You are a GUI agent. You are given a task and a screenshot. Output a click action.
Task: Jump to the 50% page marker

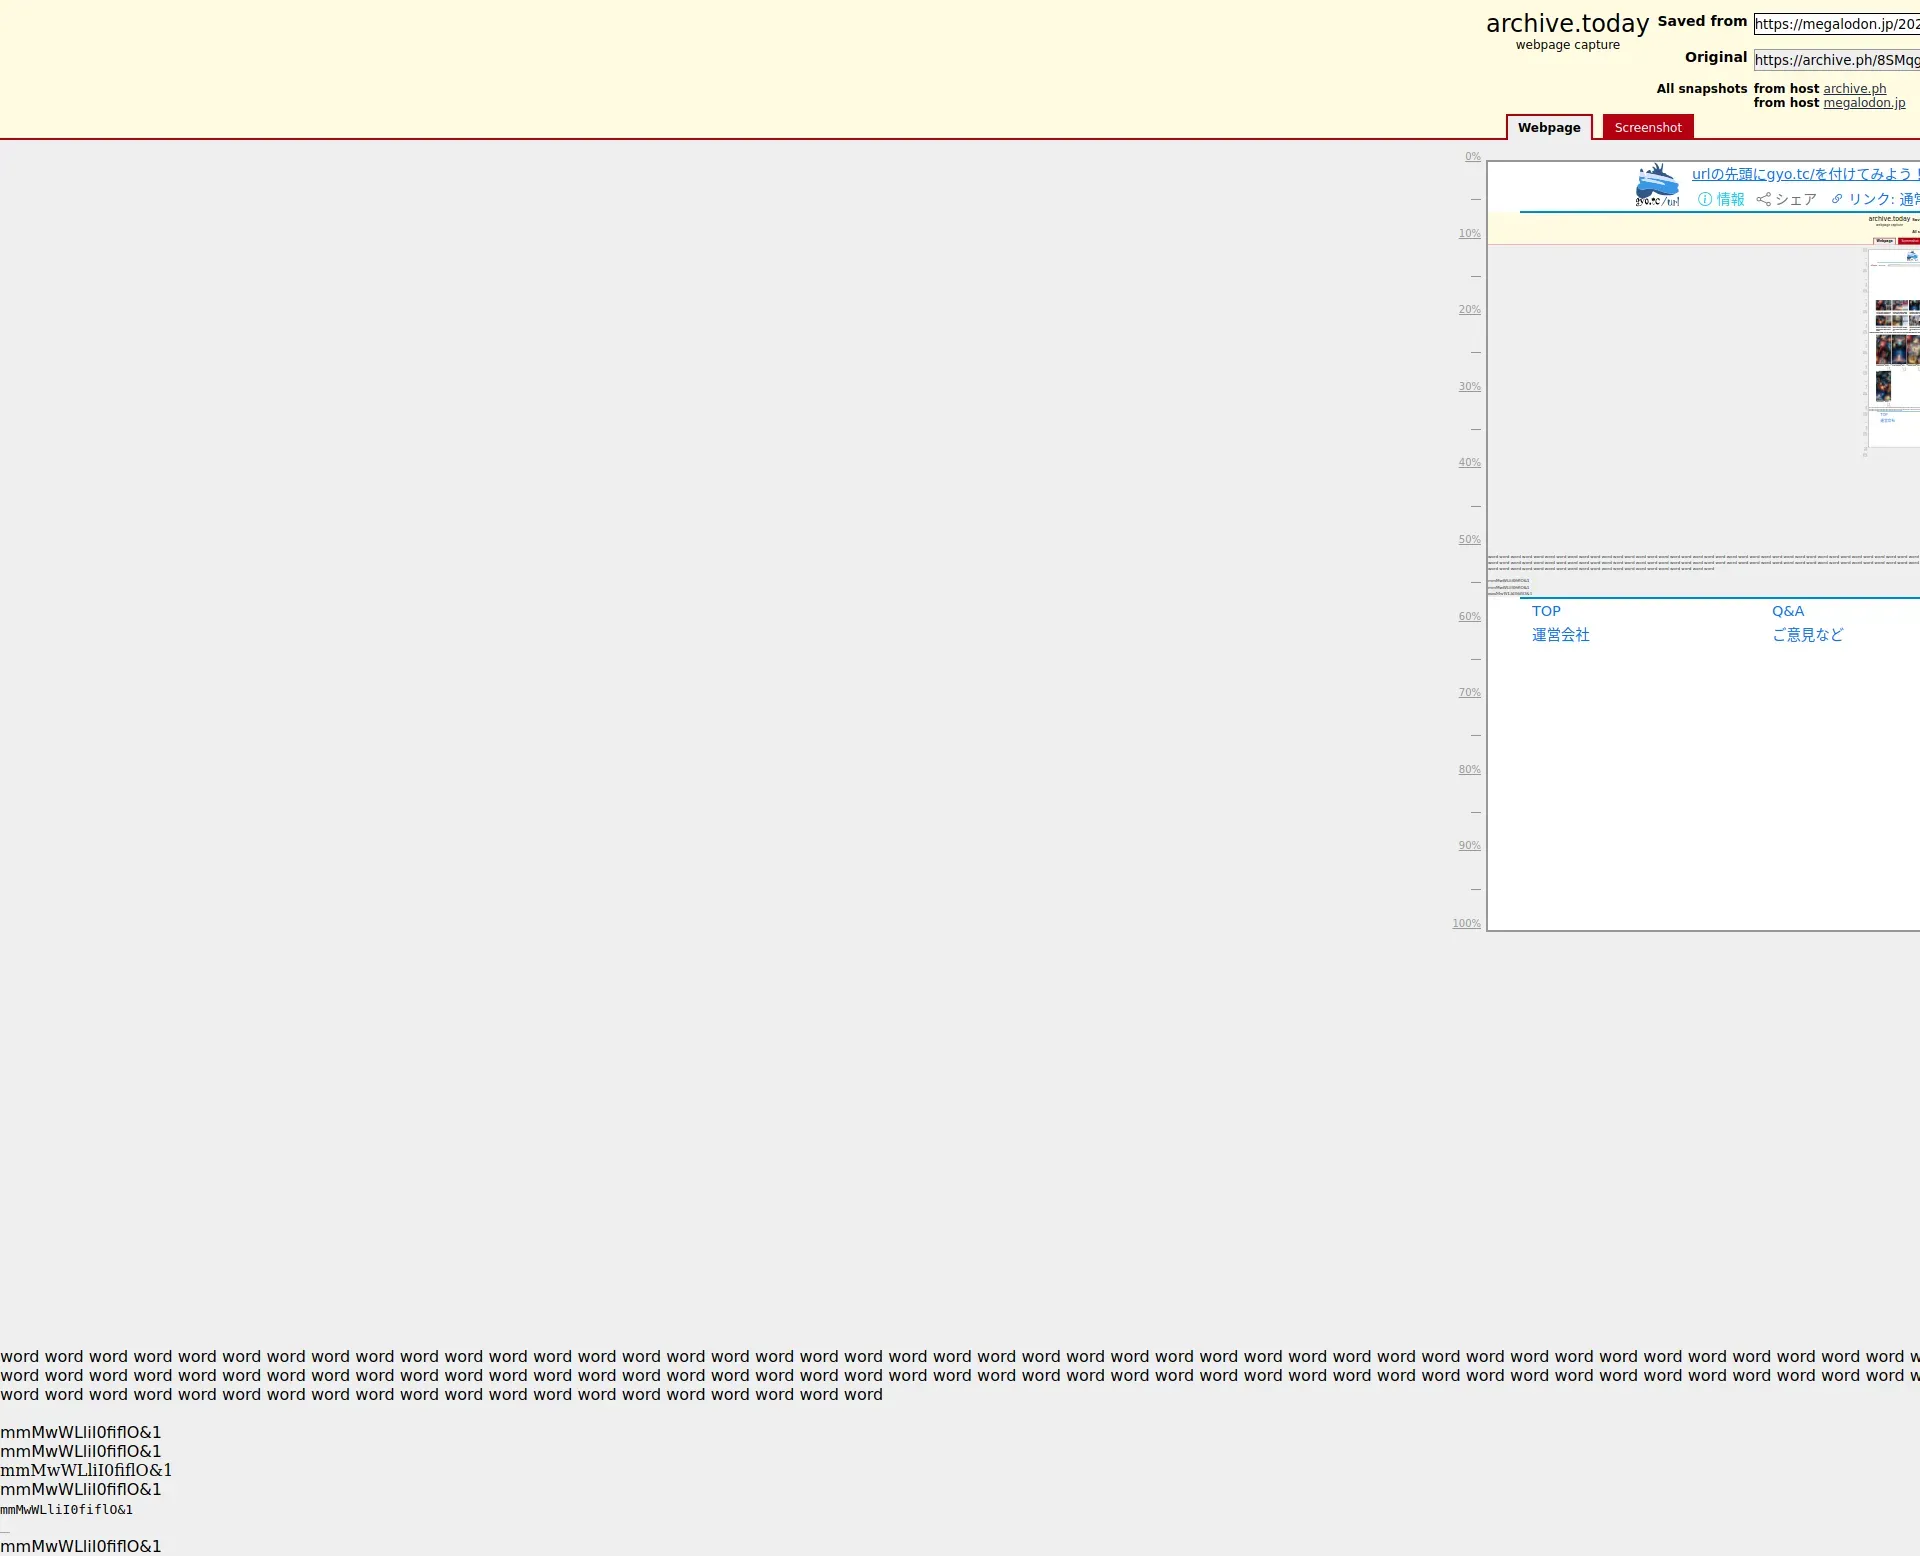tap(1469, 539)
